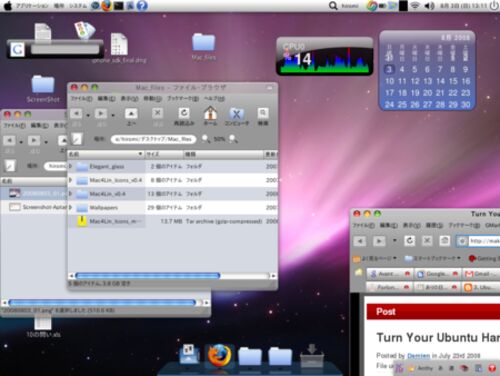Click the location path field in Mac_files browser
Image resolution: width=500 pixels, height=376 pixels.
[154, 139]
